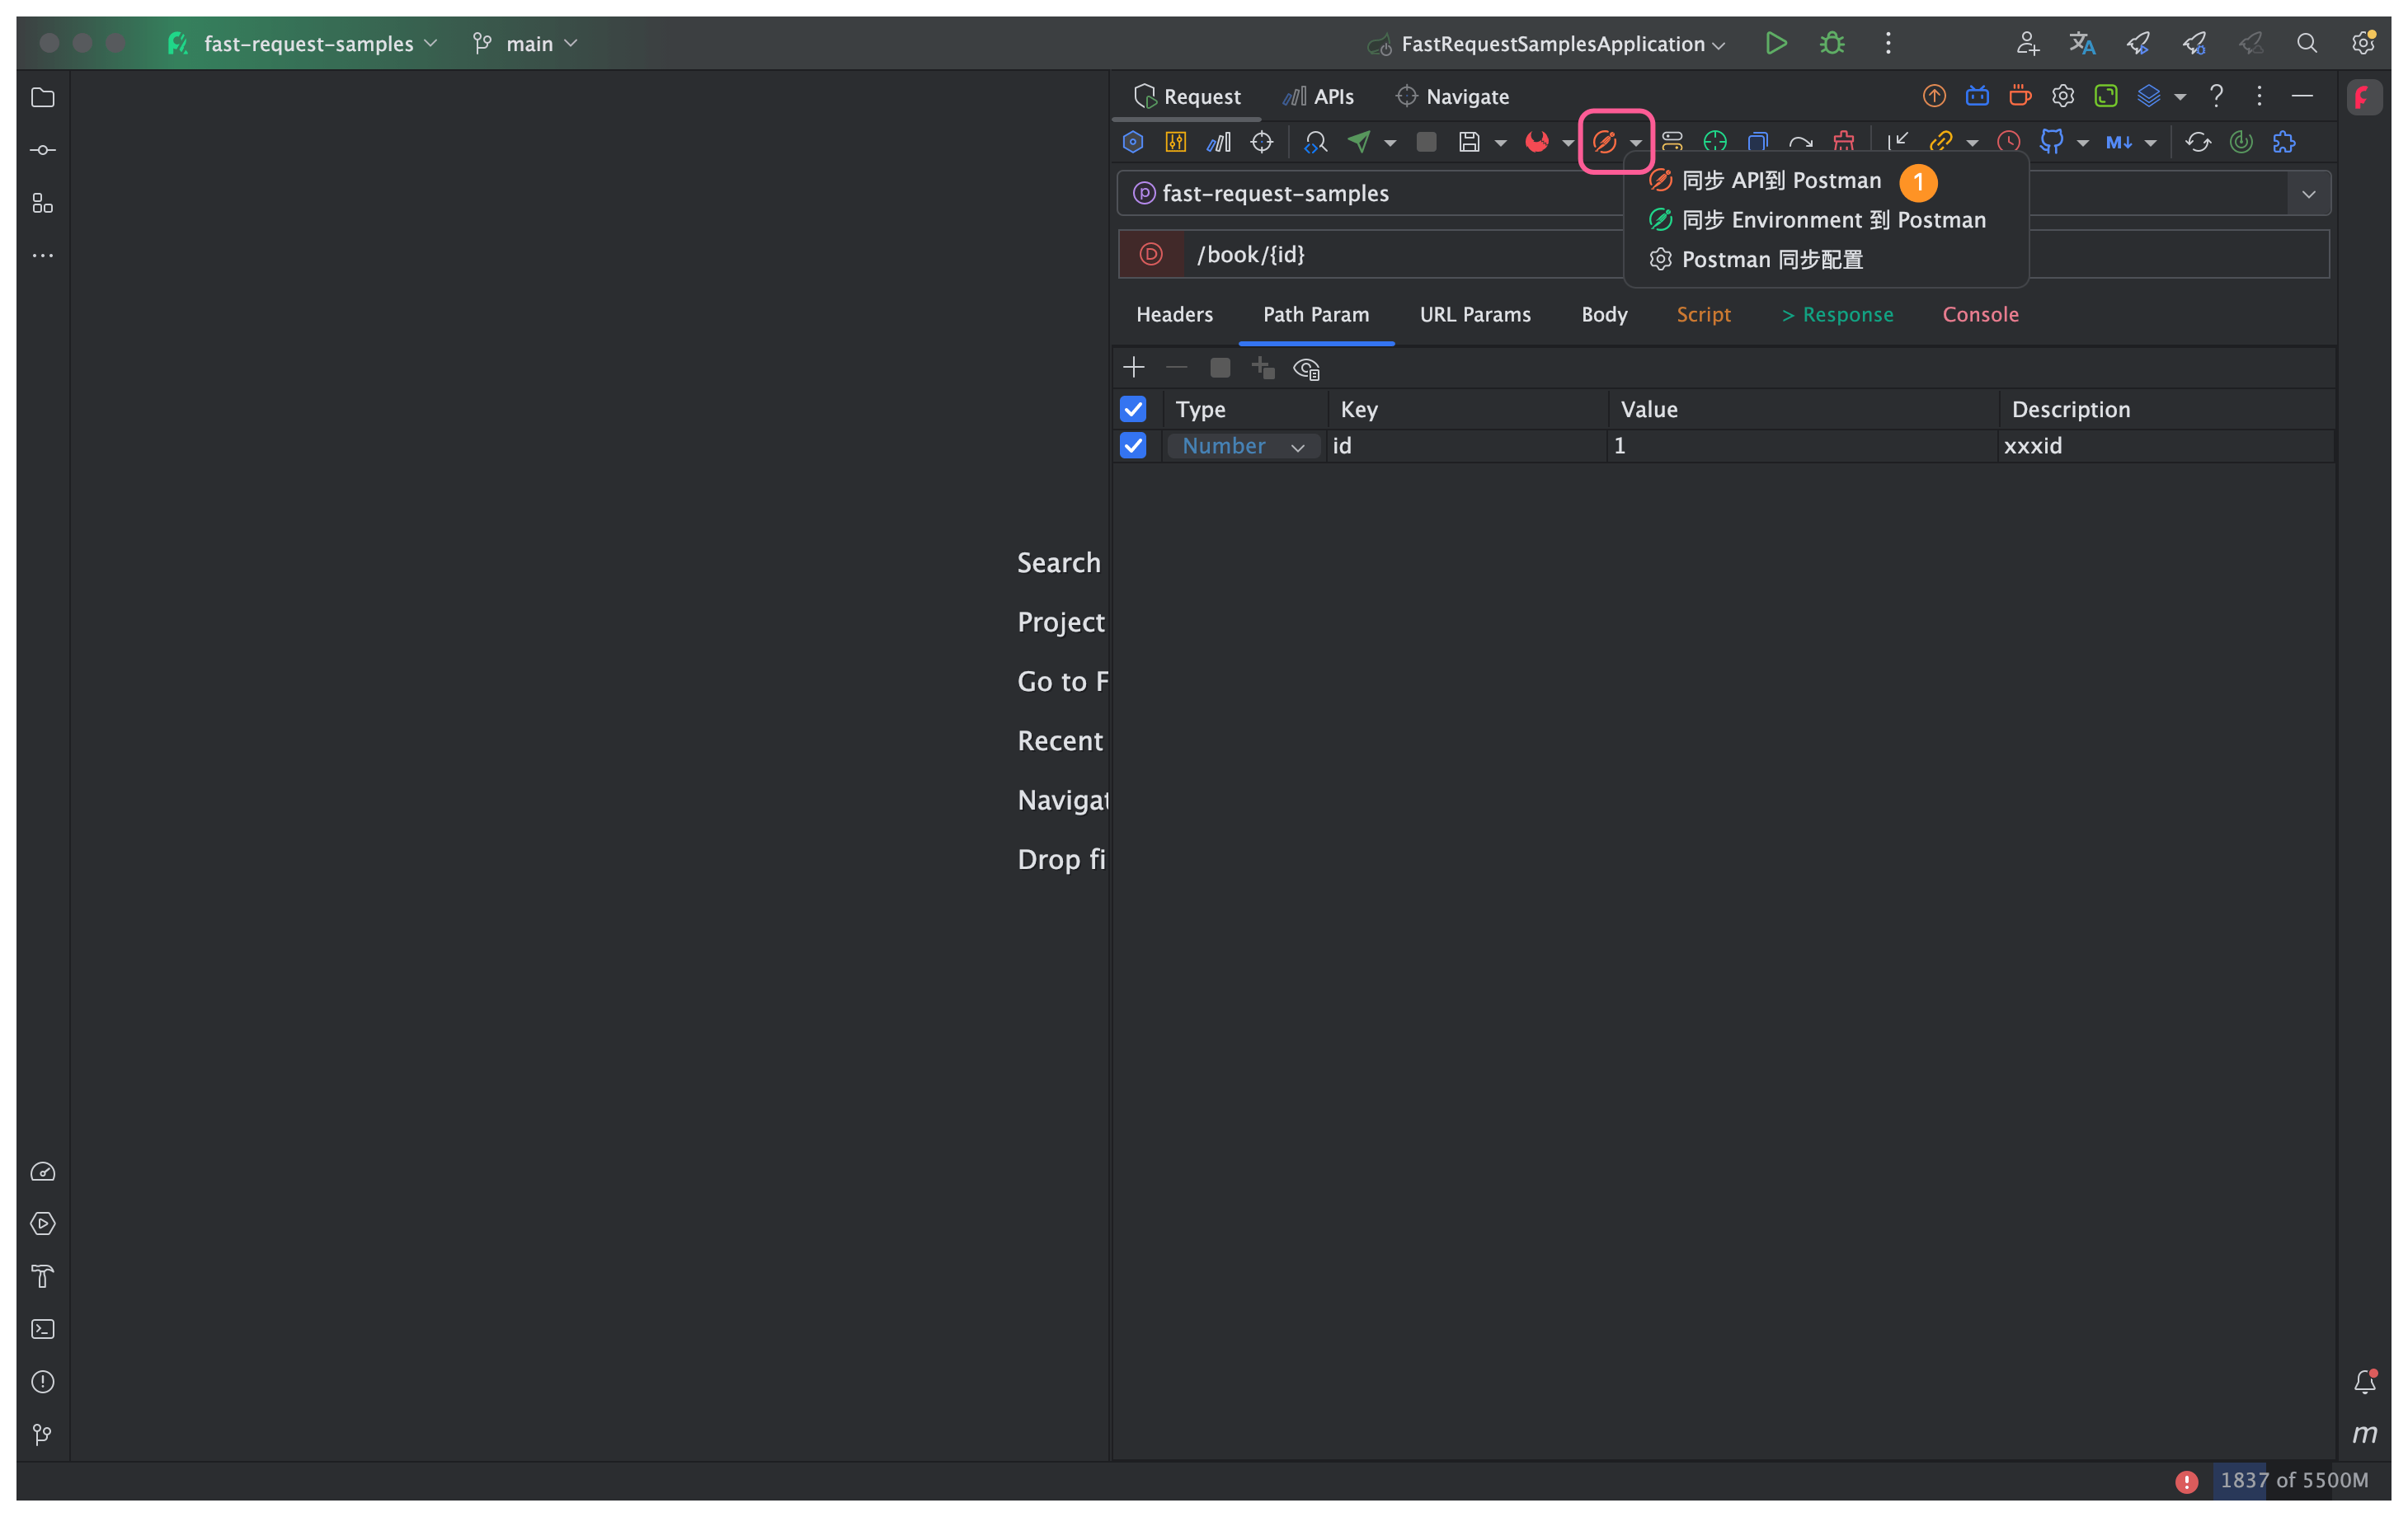Uncheck the id parameter row checkbox
The image size is (2408, 1517).
pyautogui.click(x=1133, y=446)
